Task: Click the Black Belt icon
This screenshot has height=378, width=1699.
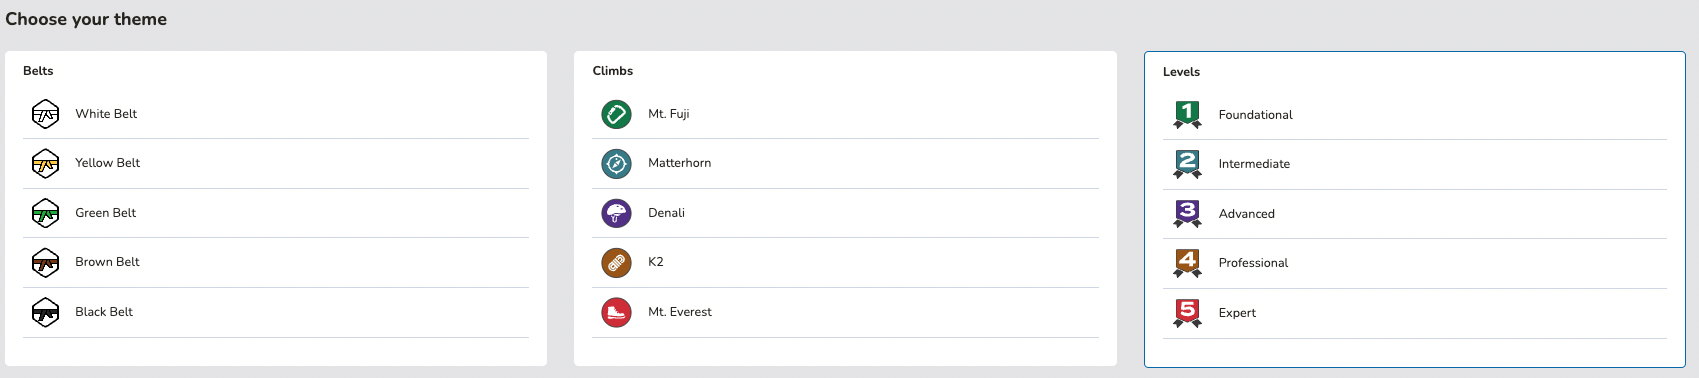Action: click(x=45, y=312)
